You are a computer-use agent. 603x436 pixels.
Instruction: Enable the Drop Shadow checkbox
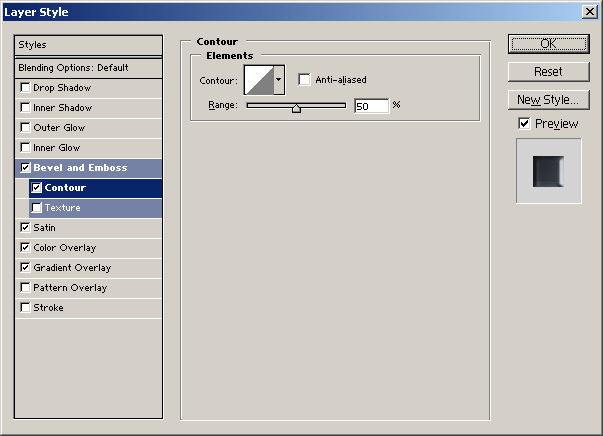tap(25, 88)
